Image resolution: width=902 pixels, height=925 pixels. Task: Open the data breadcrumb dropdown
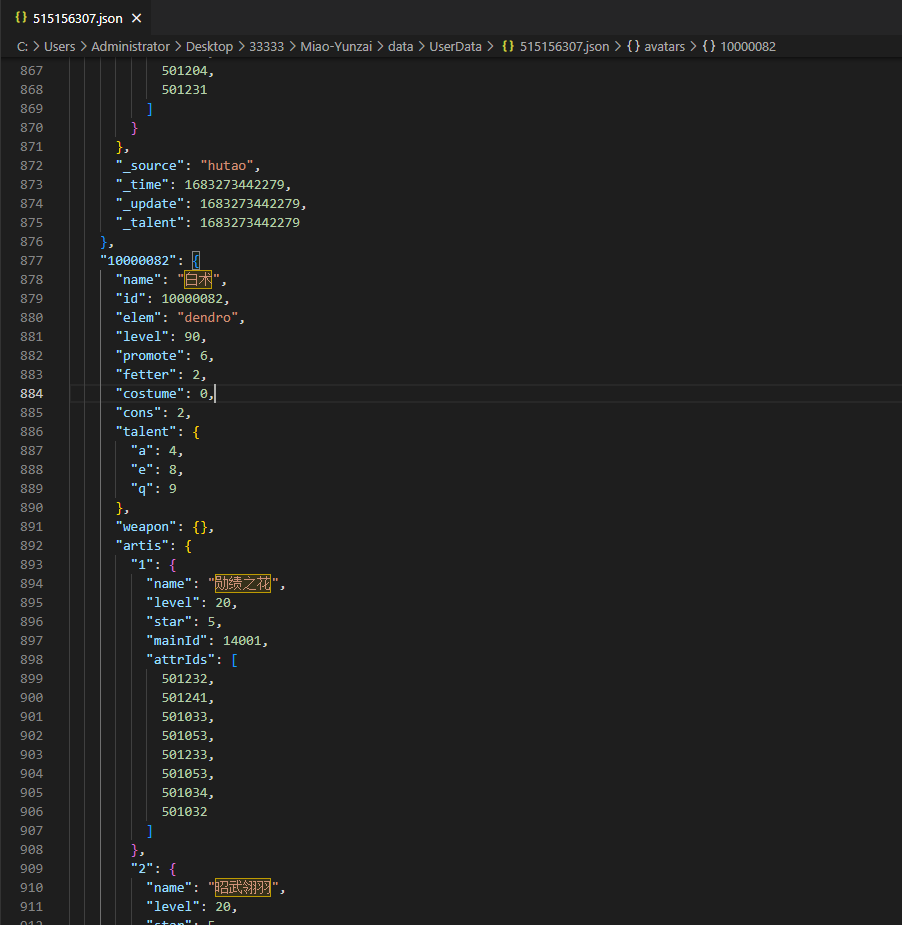400,46
